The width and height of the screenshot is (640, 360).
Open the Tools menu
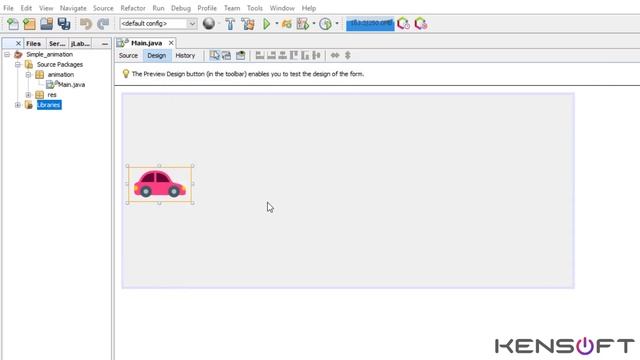click(255, 8)
